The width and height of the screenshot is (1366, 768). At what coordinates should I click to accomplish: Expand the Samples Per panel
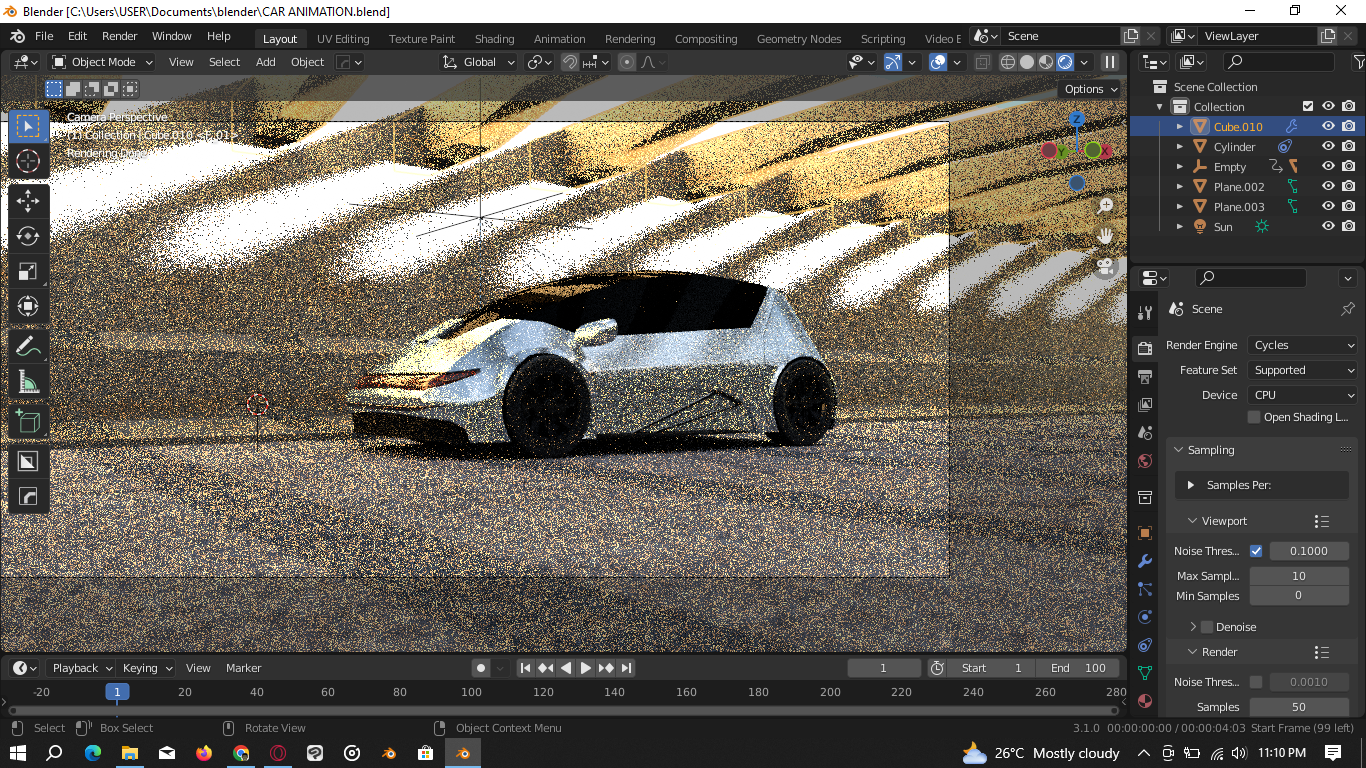point(1191,485)
